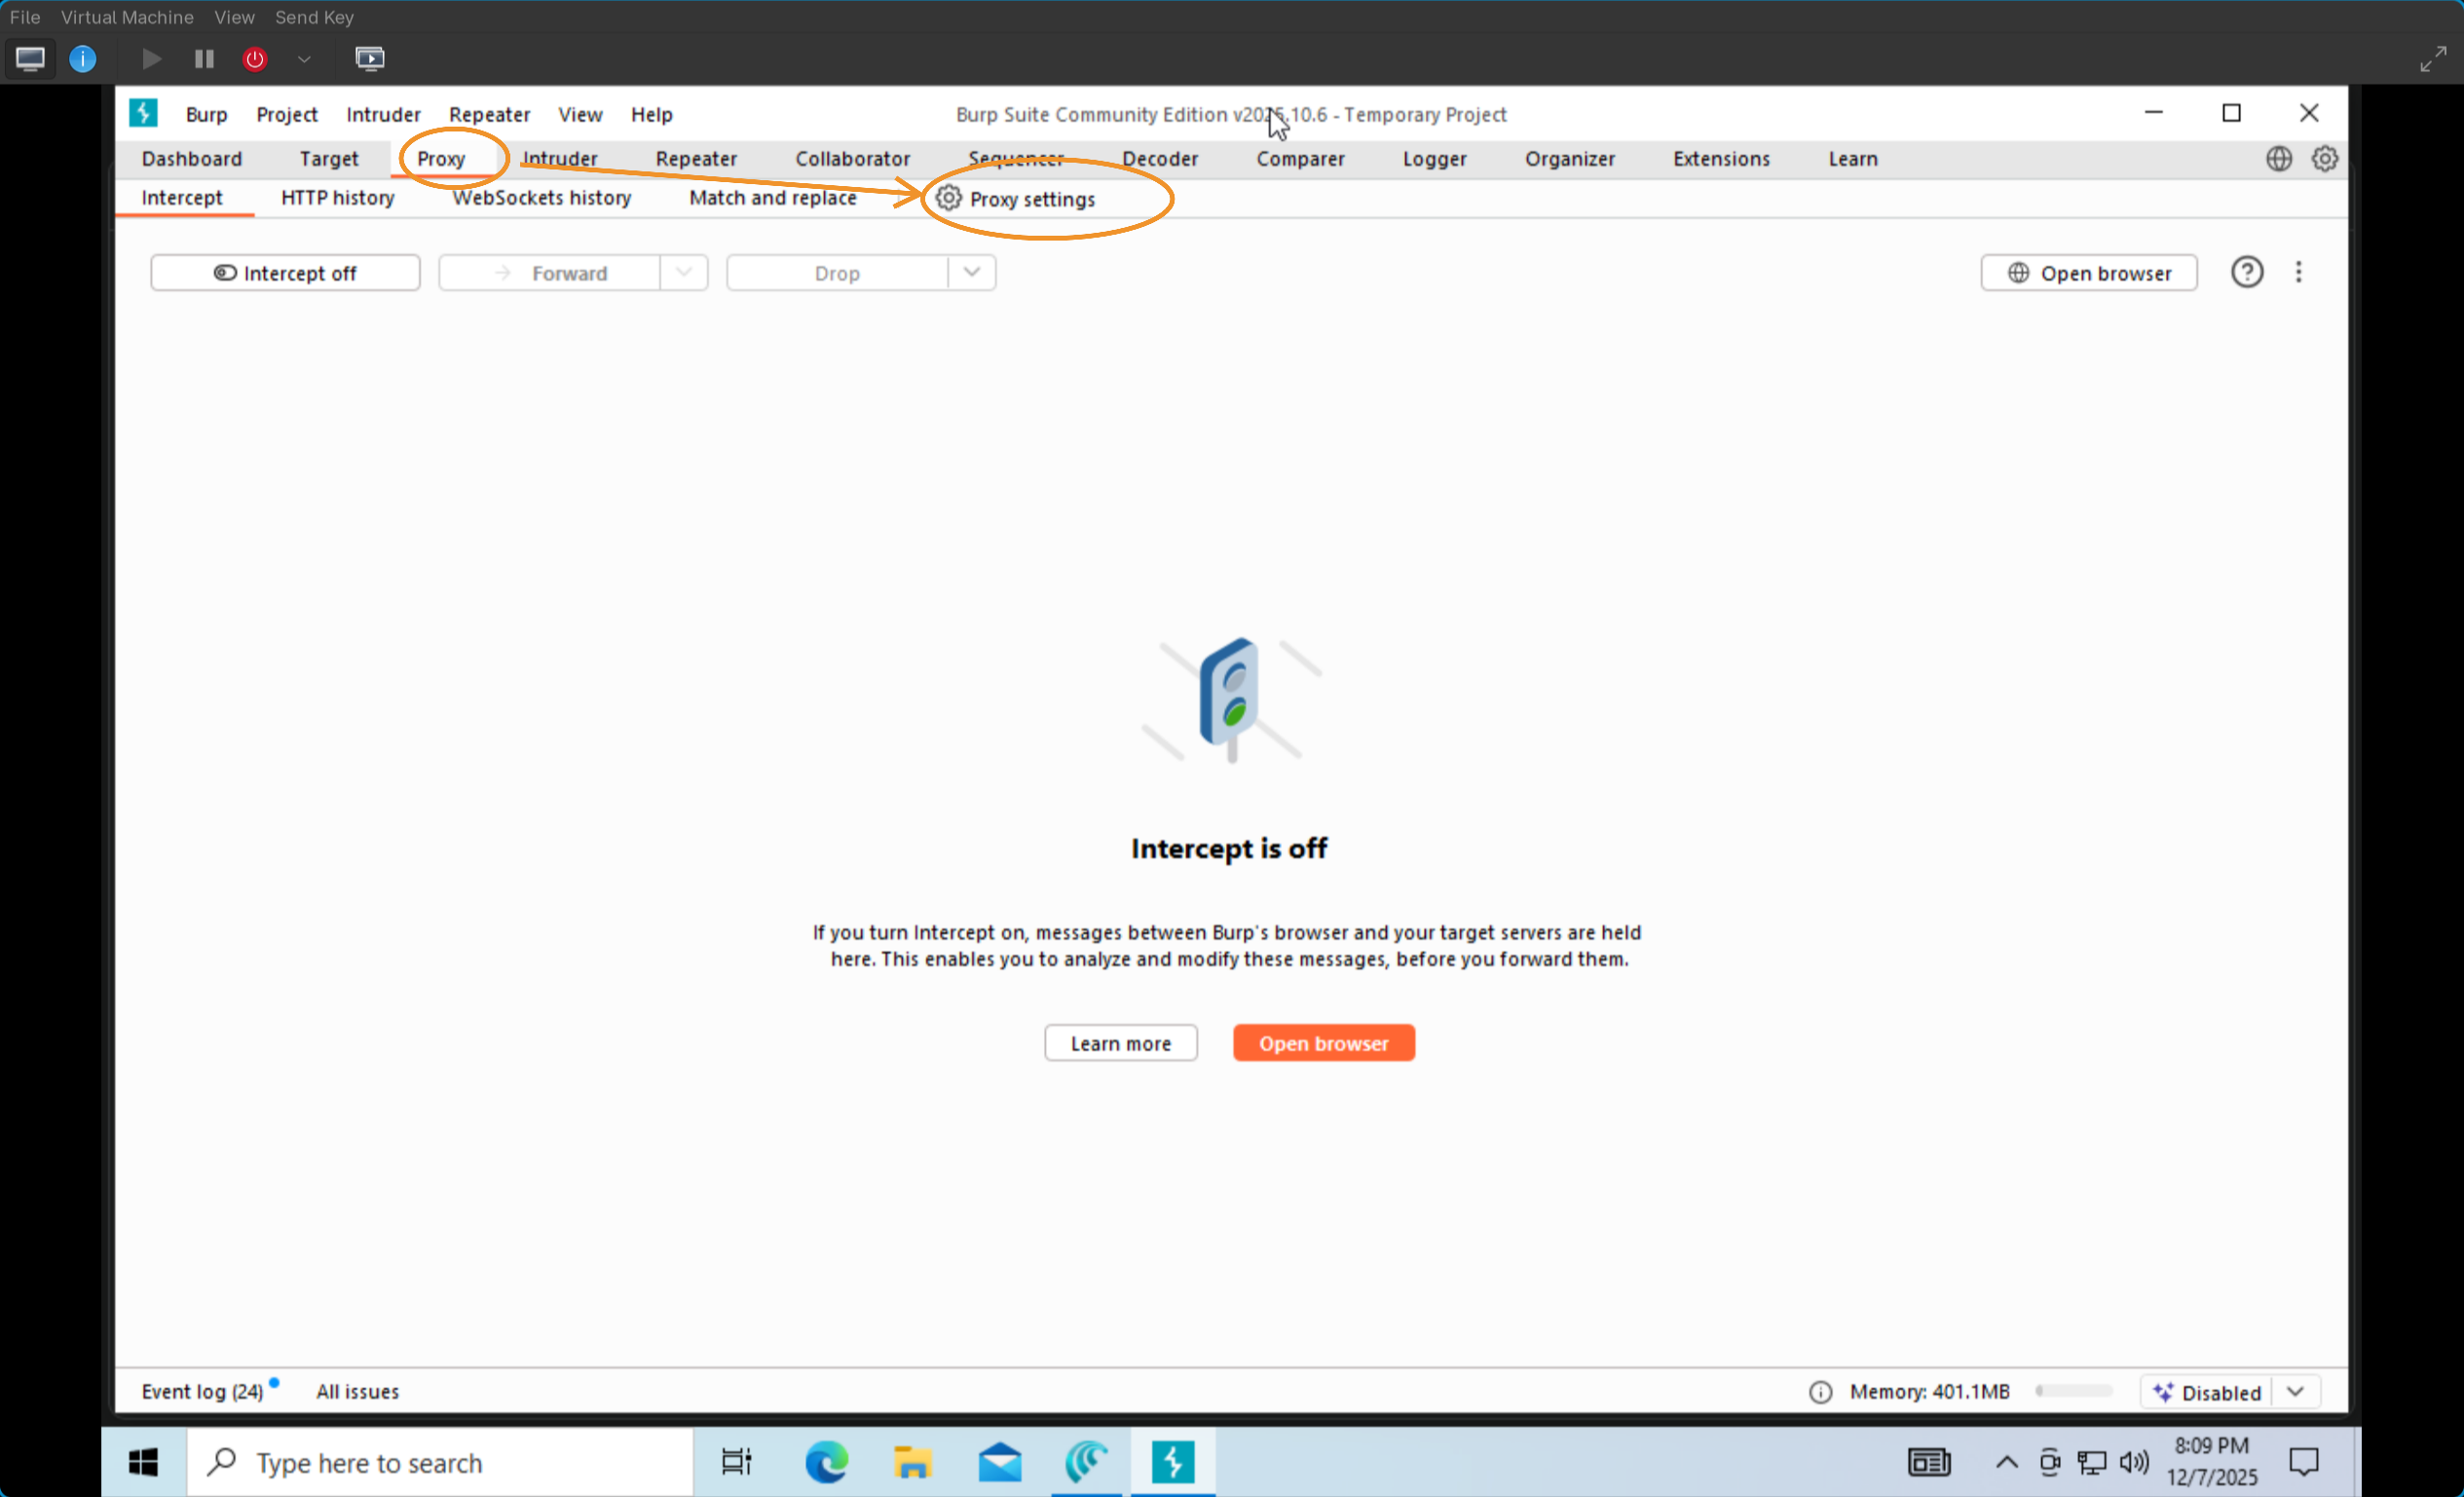The width and height of the screenshot is (2464, 1497).
Task: Click the memory info icon
Action: [1820, 1391]
